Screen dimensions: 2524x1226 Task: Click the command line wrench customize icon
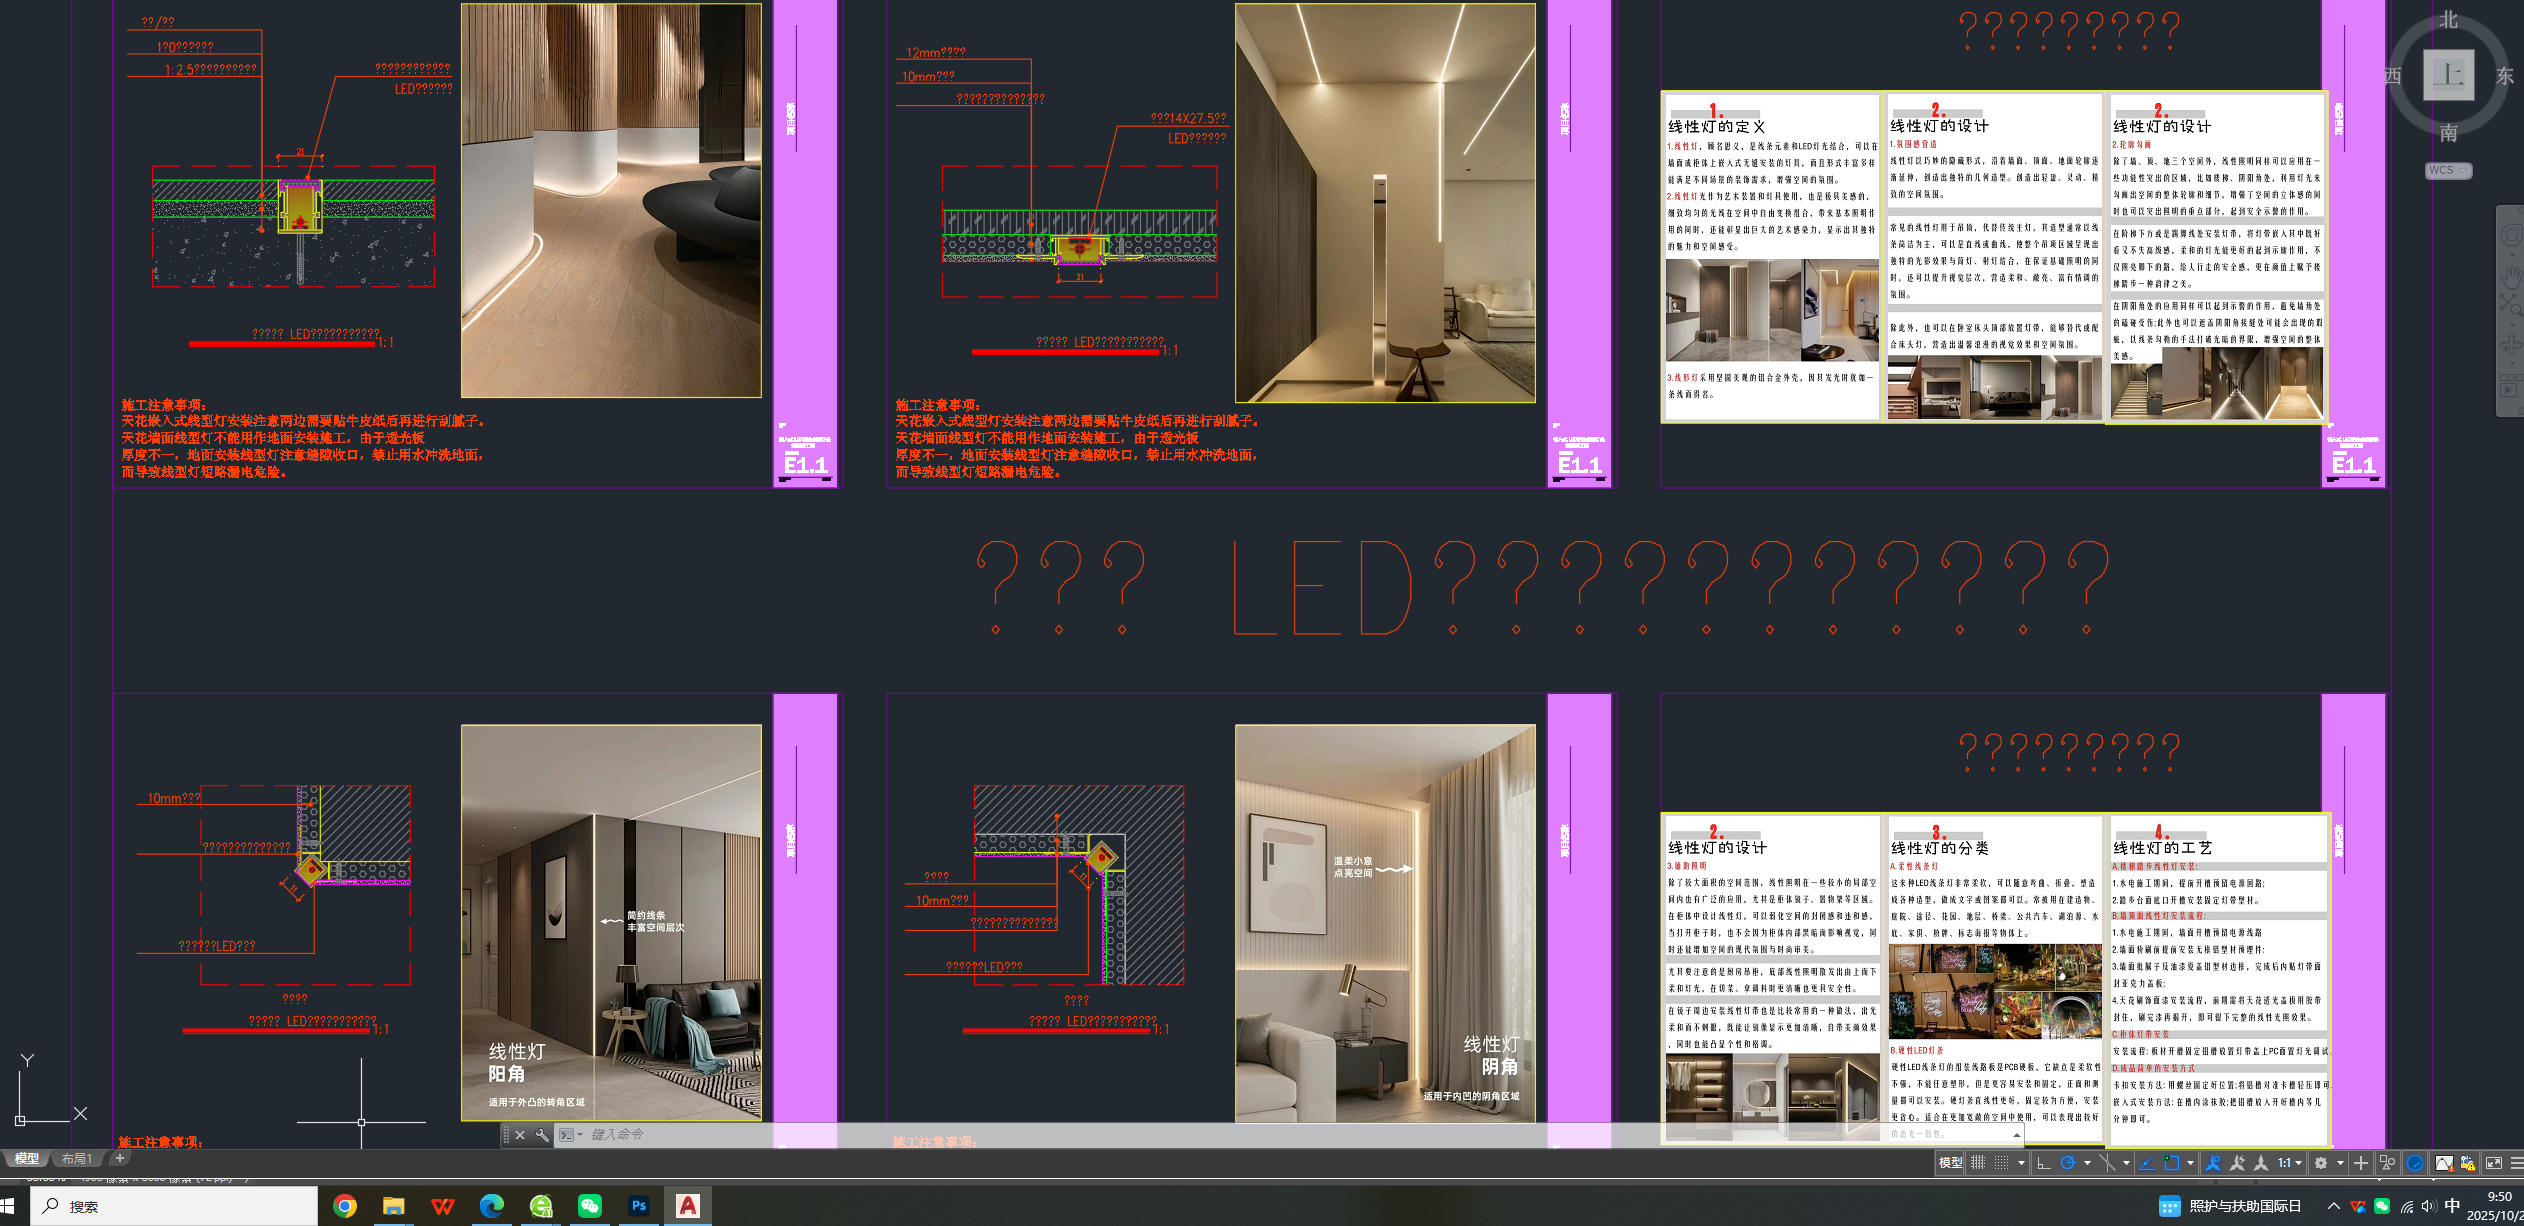point(542,1135)
